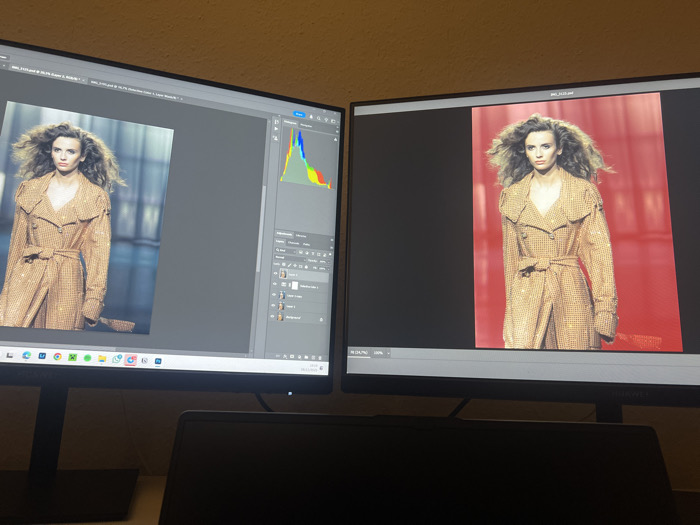Hide the Background layer via its eye icon
This screenshot has width=700, height=525.
click(x=272, y=317)
